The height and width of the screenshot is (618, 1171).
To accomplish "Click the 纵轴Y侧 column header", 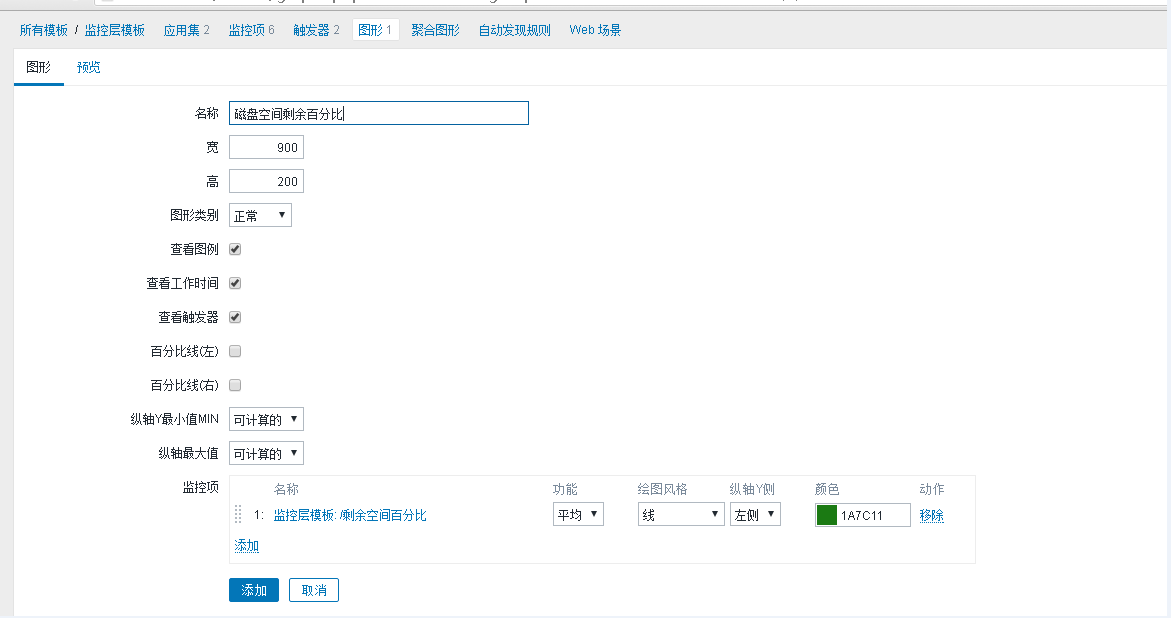I will pos(752,490).
